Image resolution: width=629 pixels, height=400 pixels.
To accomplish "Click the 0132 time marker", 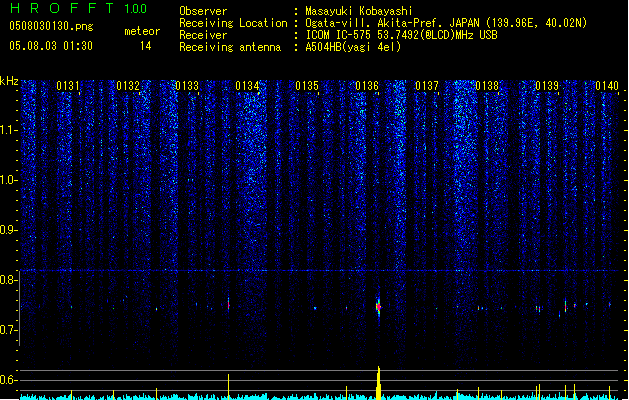I will [128, 86].
